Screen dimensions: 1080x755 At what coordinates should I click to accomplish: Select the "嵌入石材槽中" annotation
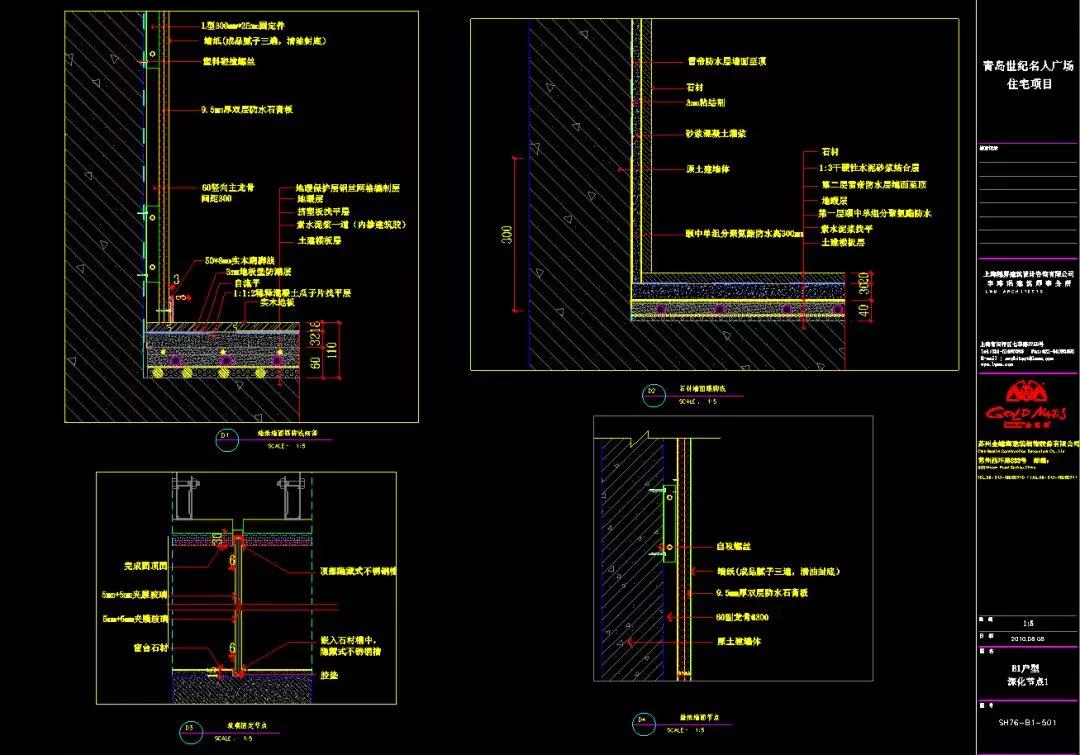348,641
